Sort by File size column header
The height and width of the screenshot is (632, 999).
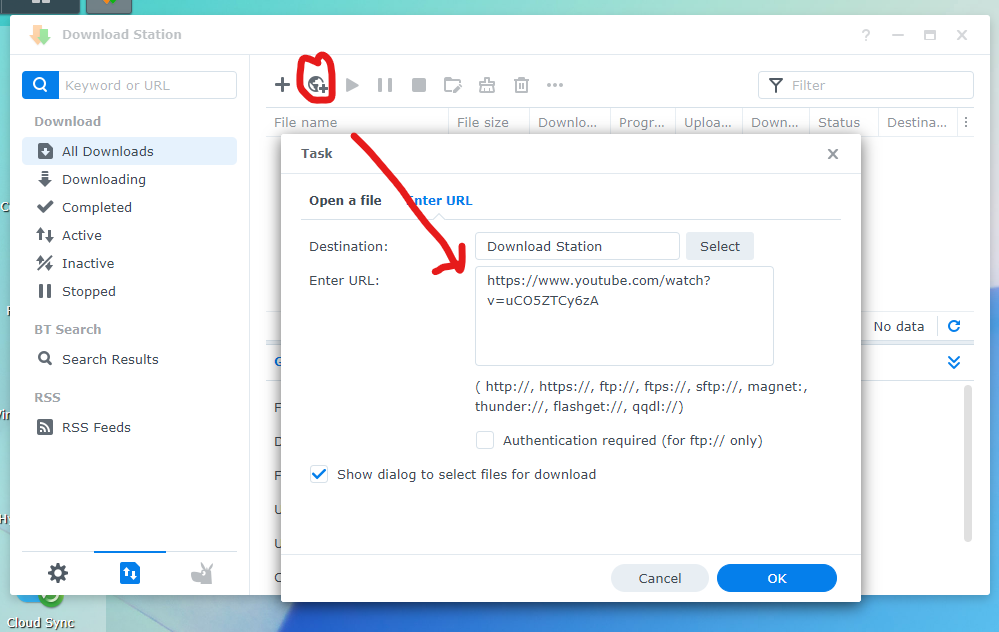489,122
